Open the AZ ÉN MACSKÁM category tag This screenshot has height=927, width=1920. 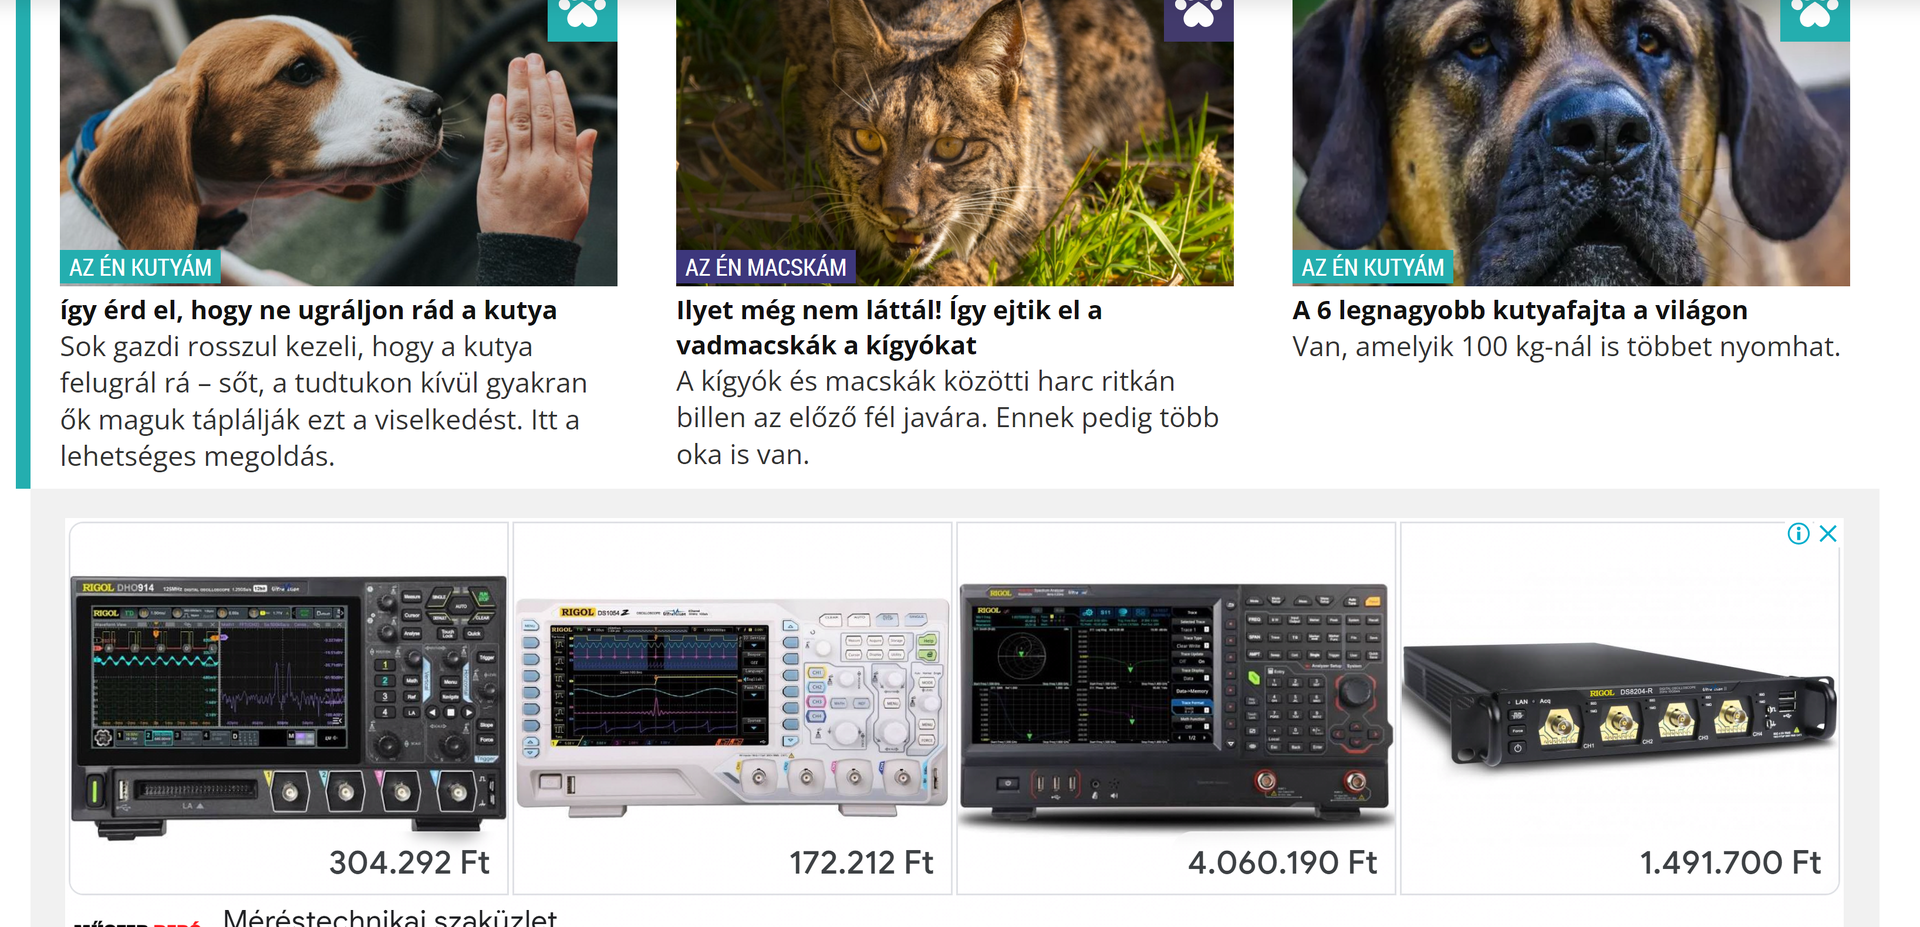pos(765,268)
